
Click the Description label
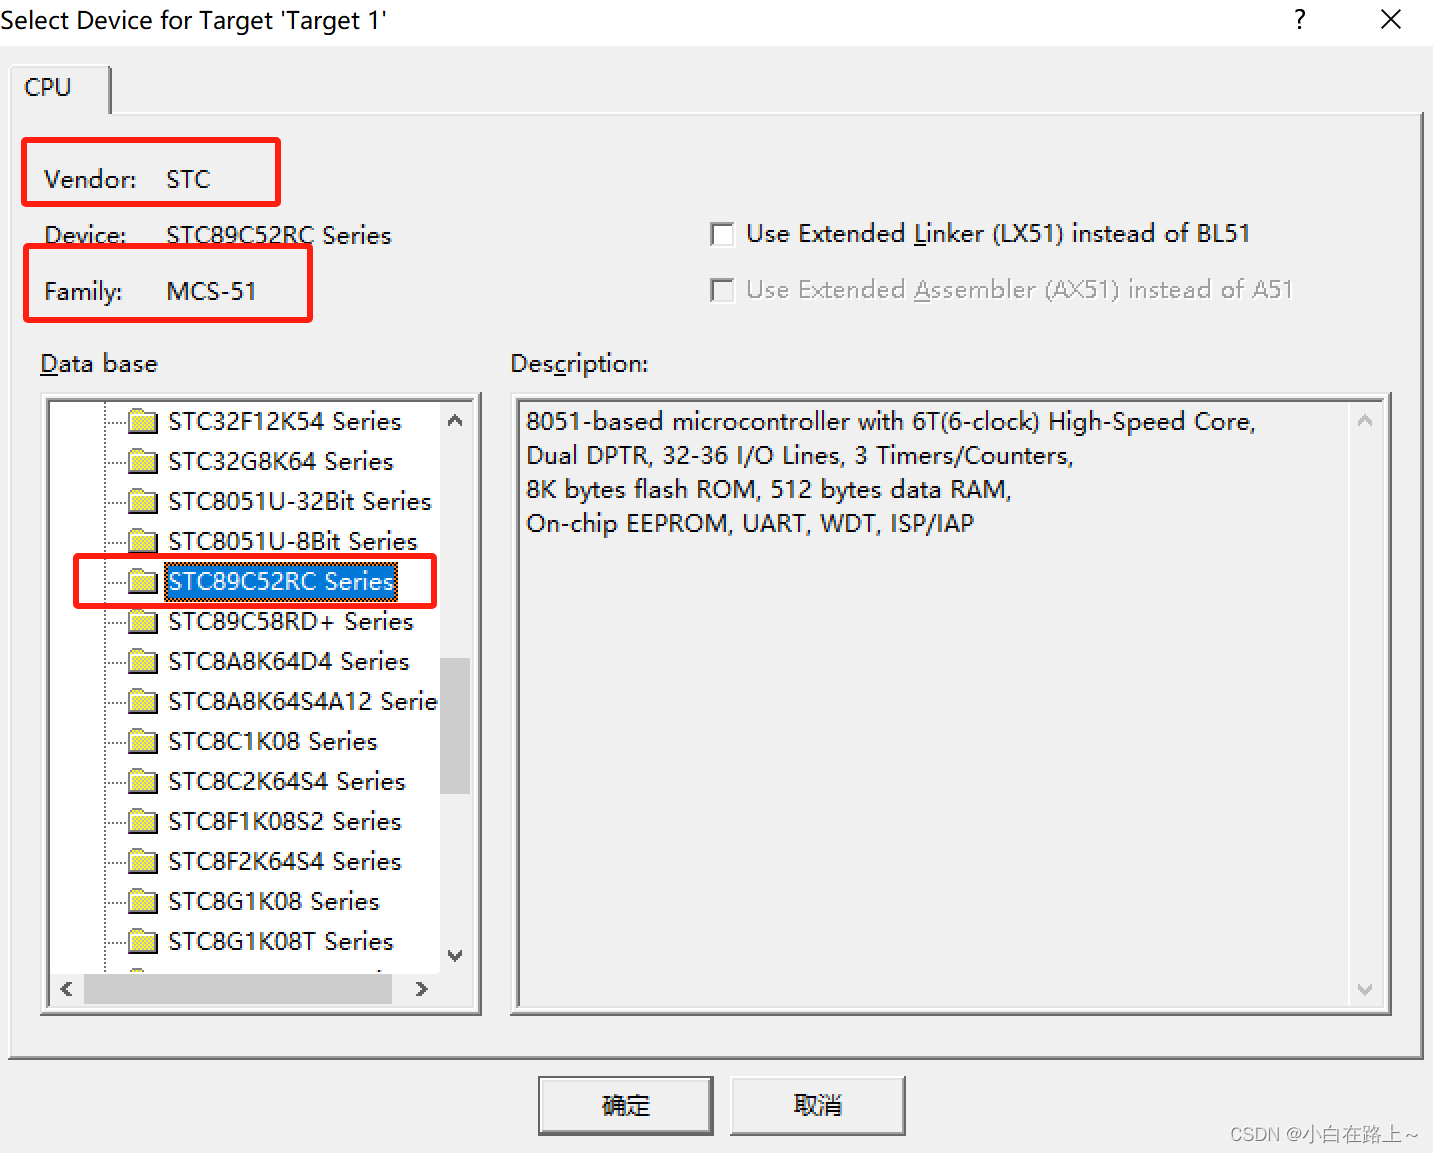coord(579,363)
